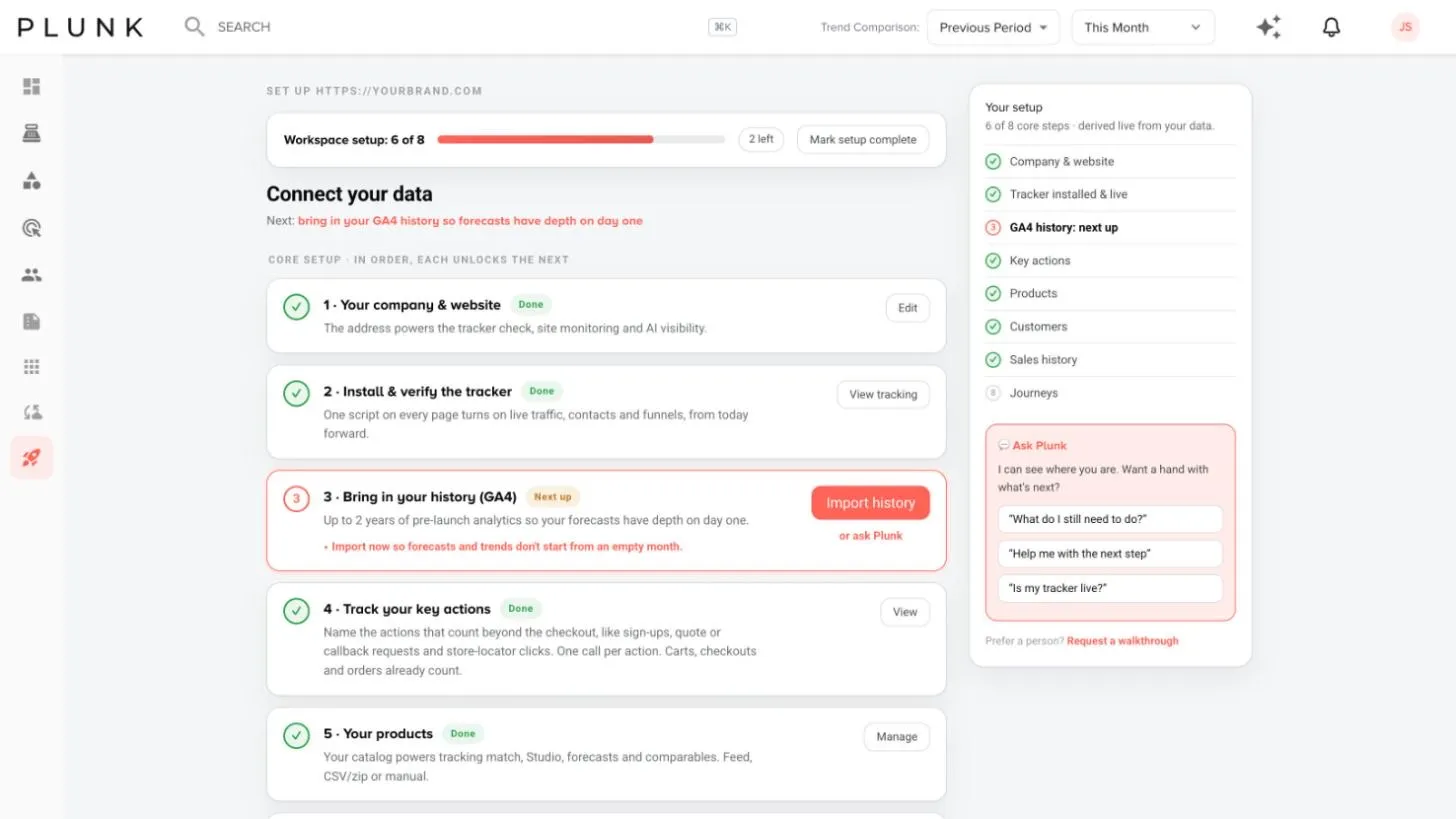Open the notifications bell
The width and height of the screenshot is (1456, 819).
(x=1331, y=27)
